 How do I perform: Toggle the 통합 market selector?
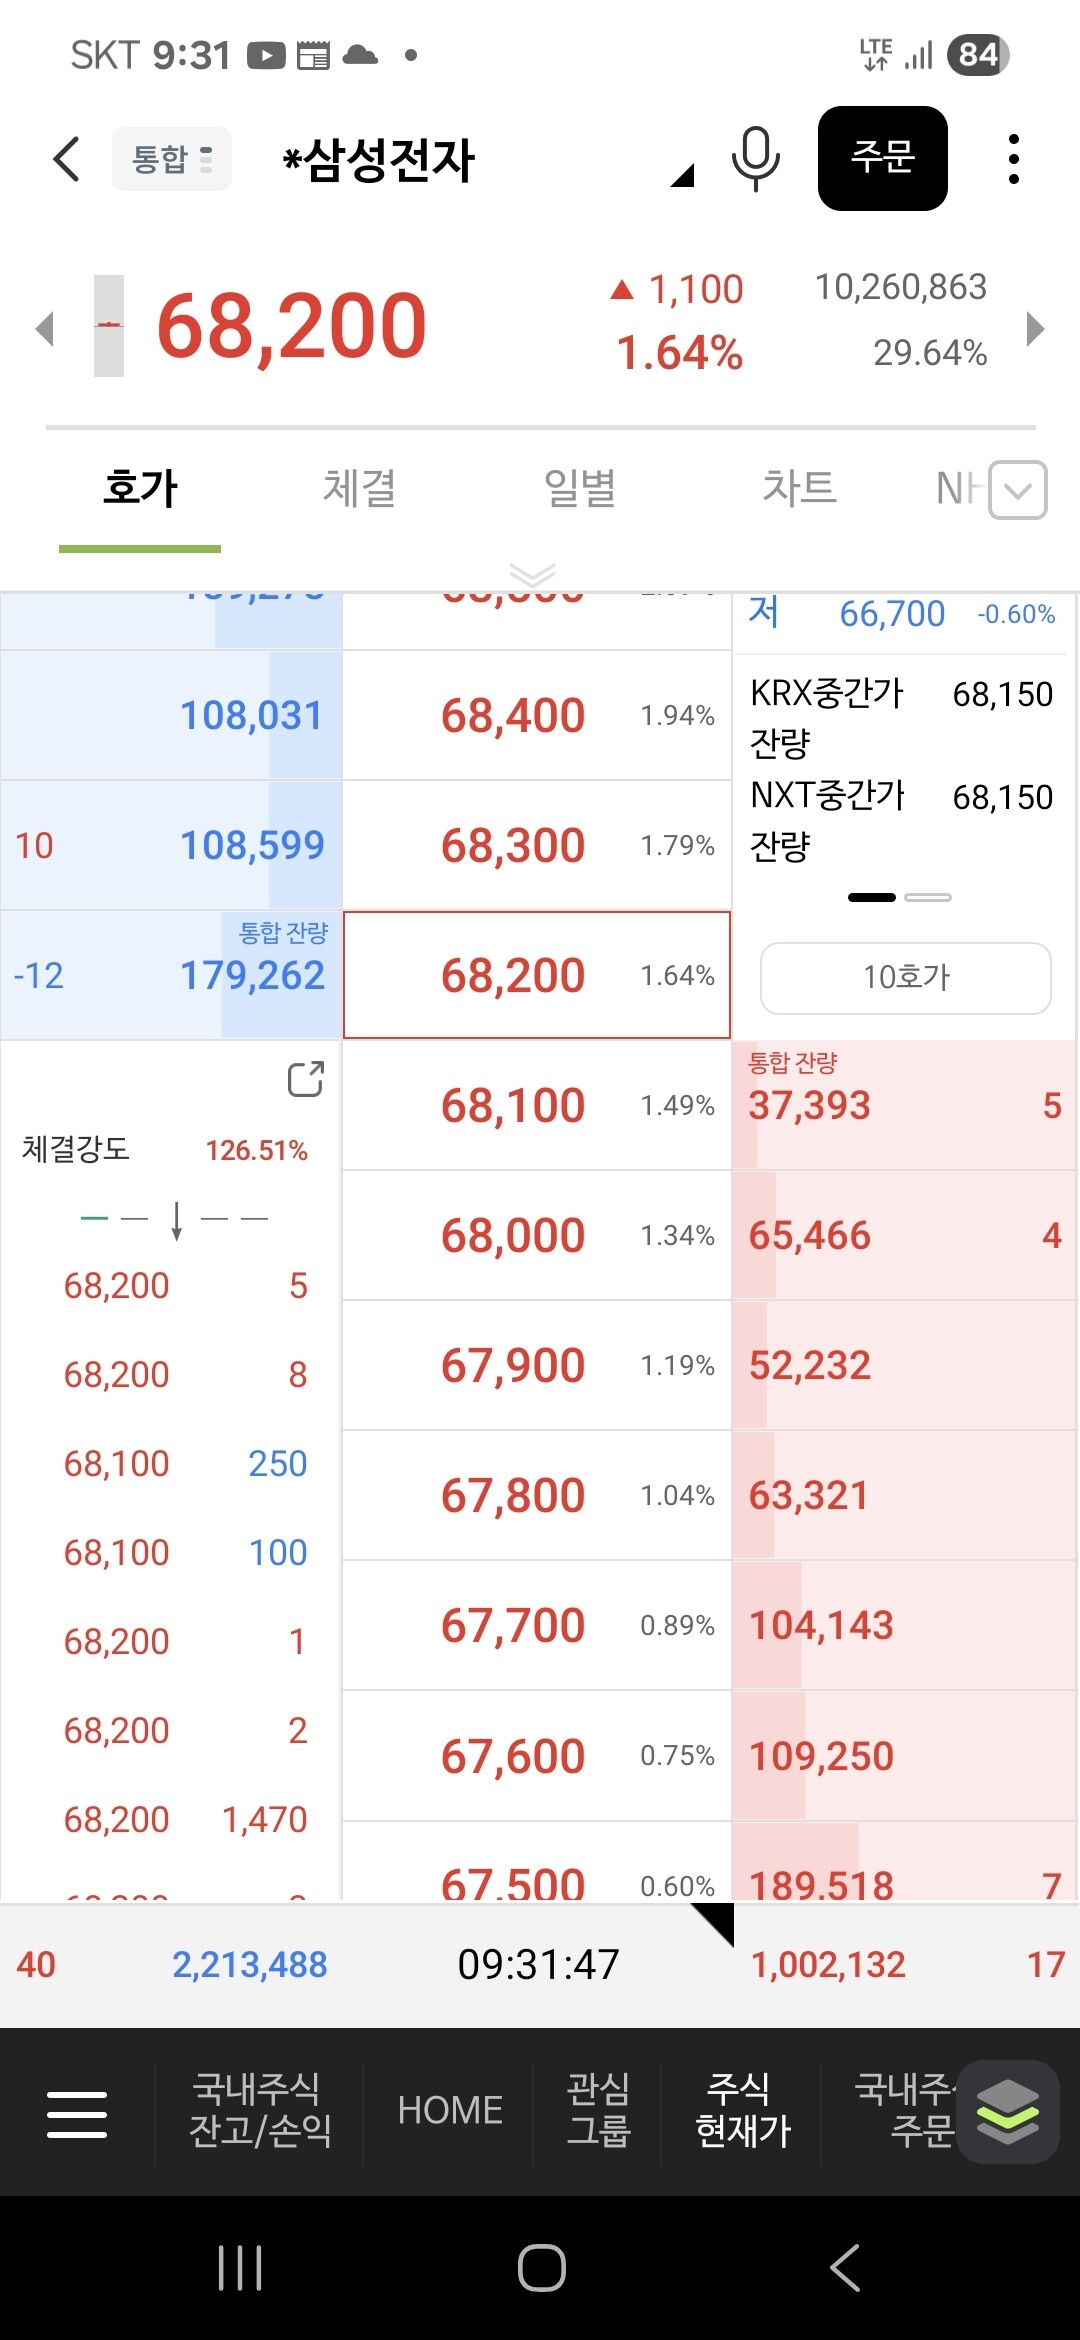point(172,159)
